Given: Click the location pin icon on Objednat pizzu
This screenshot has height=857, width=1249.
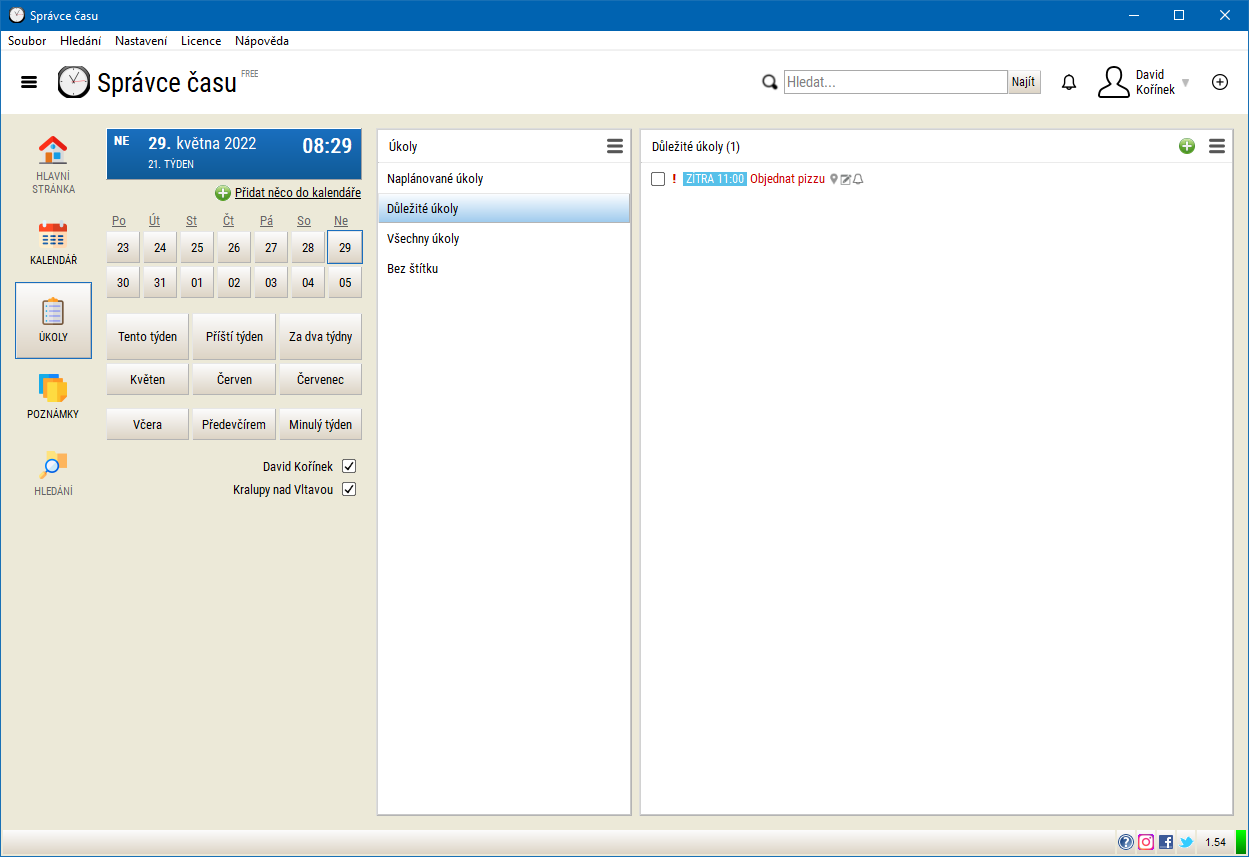Looking at the screenshot, I should pyautogui.click(x=834, y=179).
